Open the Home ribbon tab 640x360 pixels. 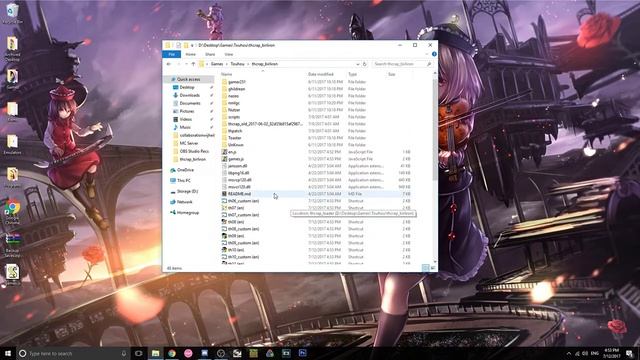coord(191,54)
